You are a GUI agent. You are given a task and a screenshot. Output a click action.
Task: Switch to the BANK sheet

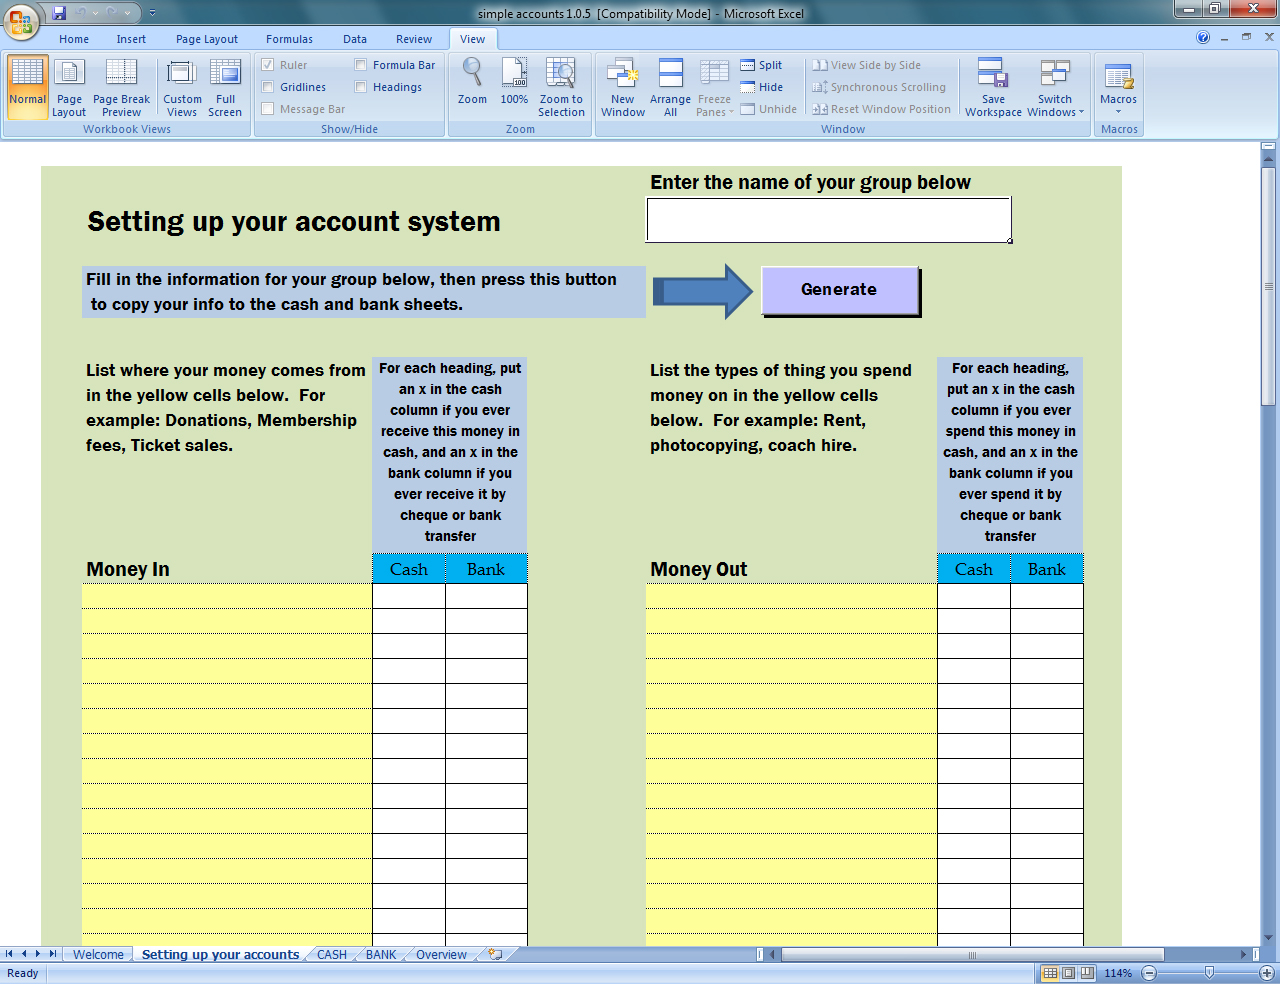381,954
